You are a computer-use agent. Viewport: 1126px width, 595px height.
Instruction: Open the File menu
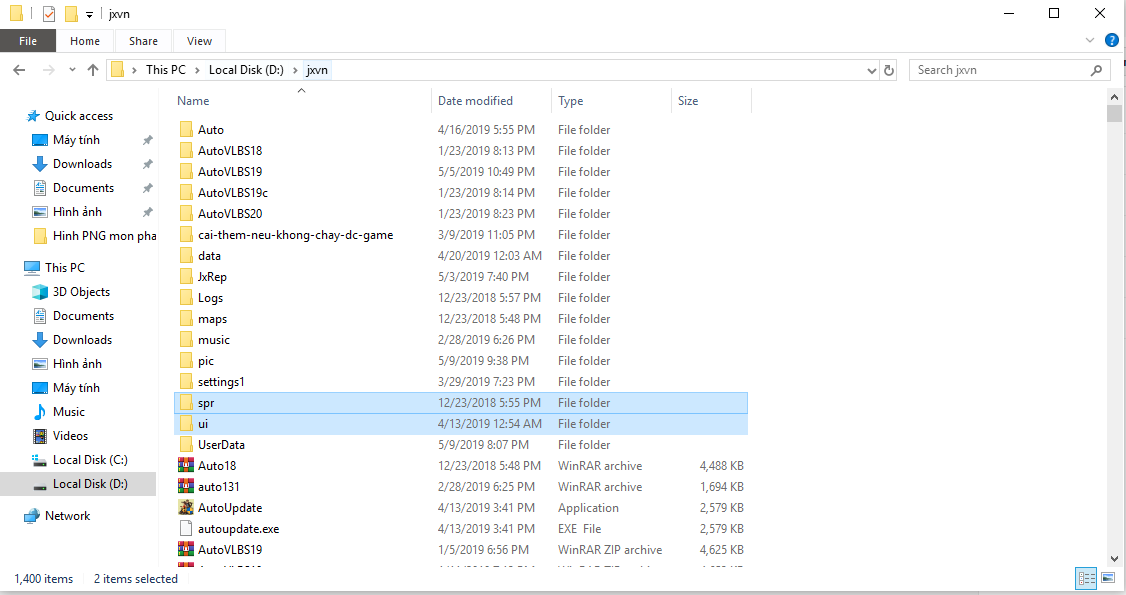click(28, 41)
